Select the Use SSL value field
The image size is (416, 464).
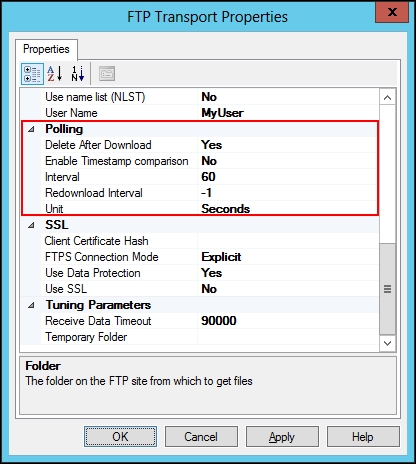288,289
